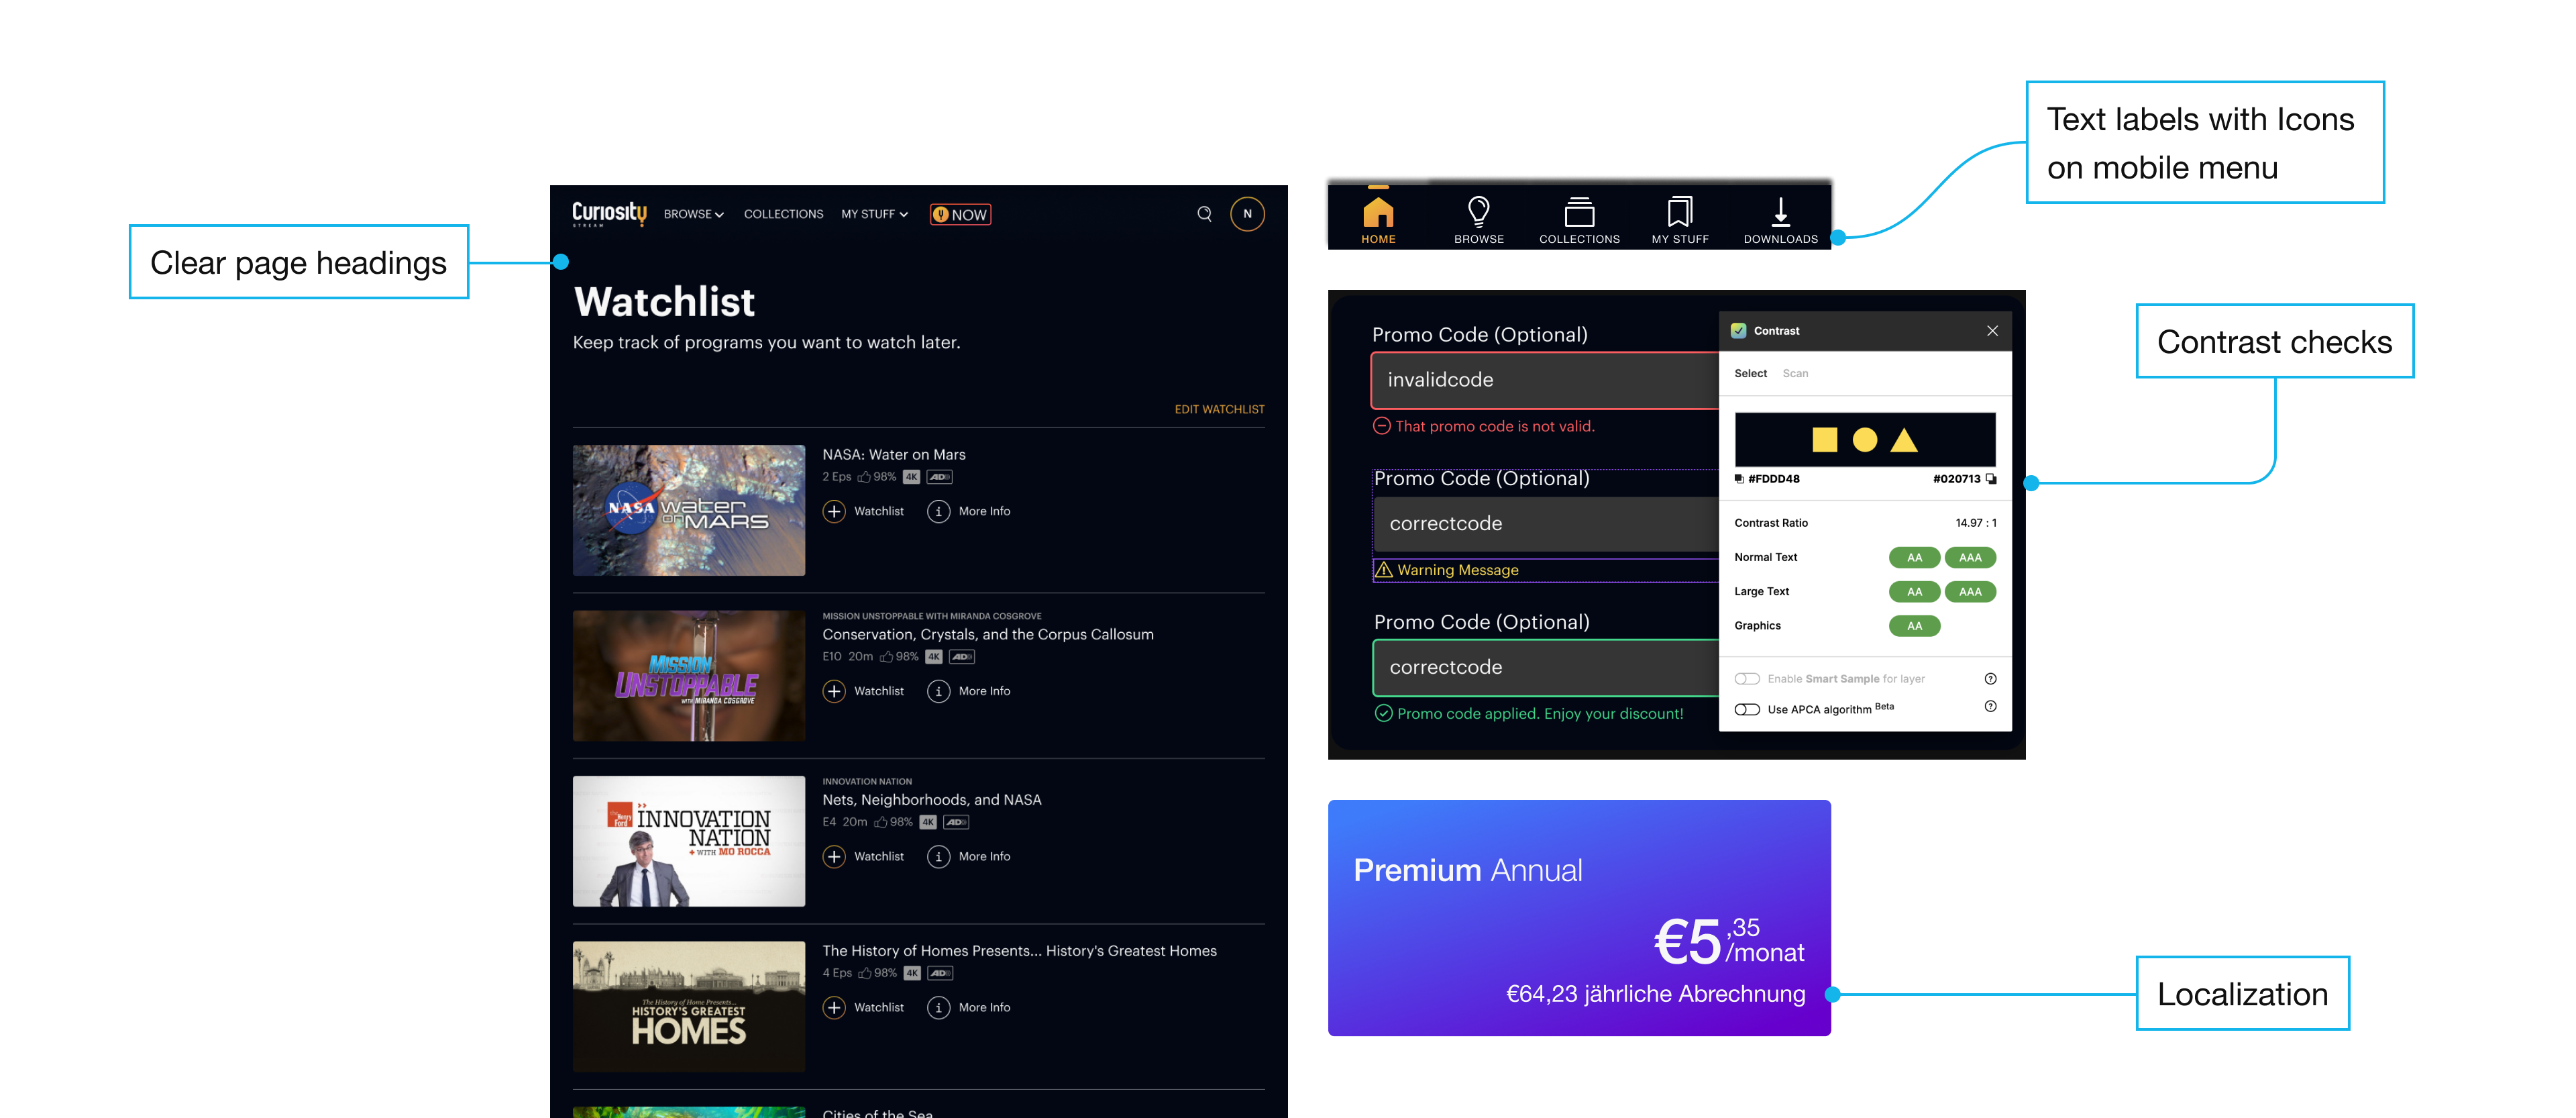Expand the MY STUFF dropdown menu

[x=874, y=214]
